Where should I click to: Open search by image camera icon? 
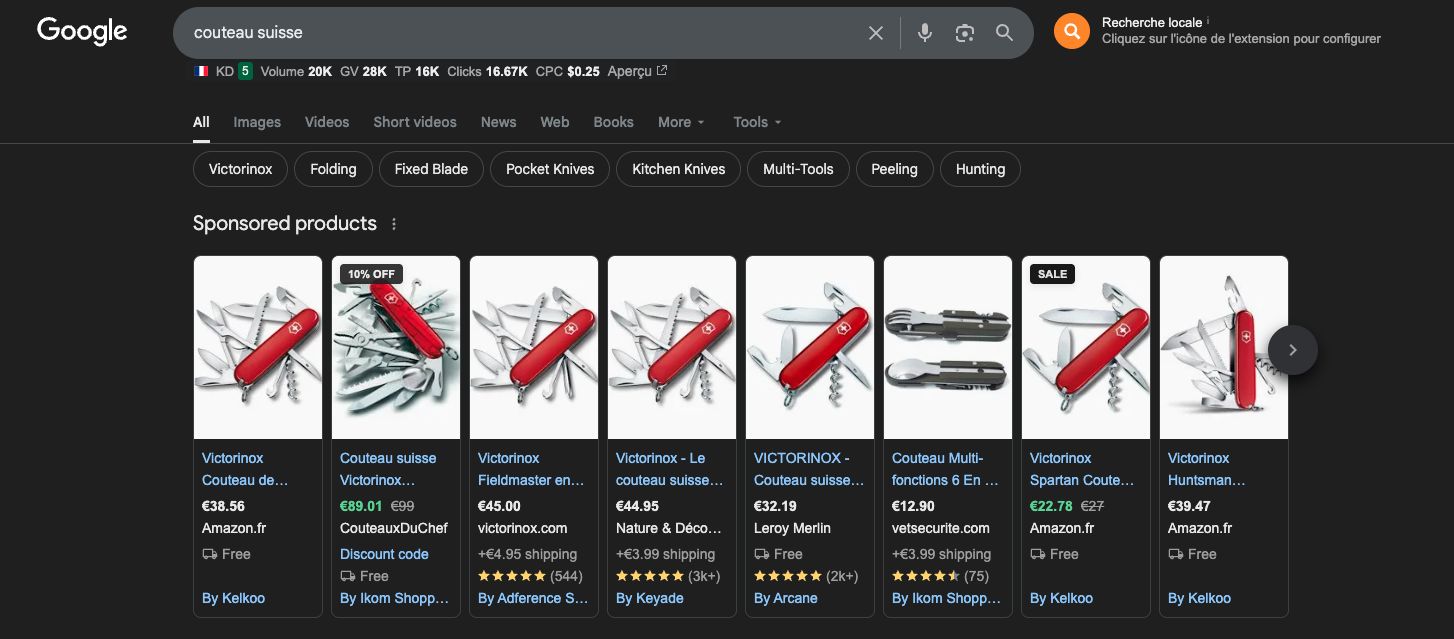964,33
